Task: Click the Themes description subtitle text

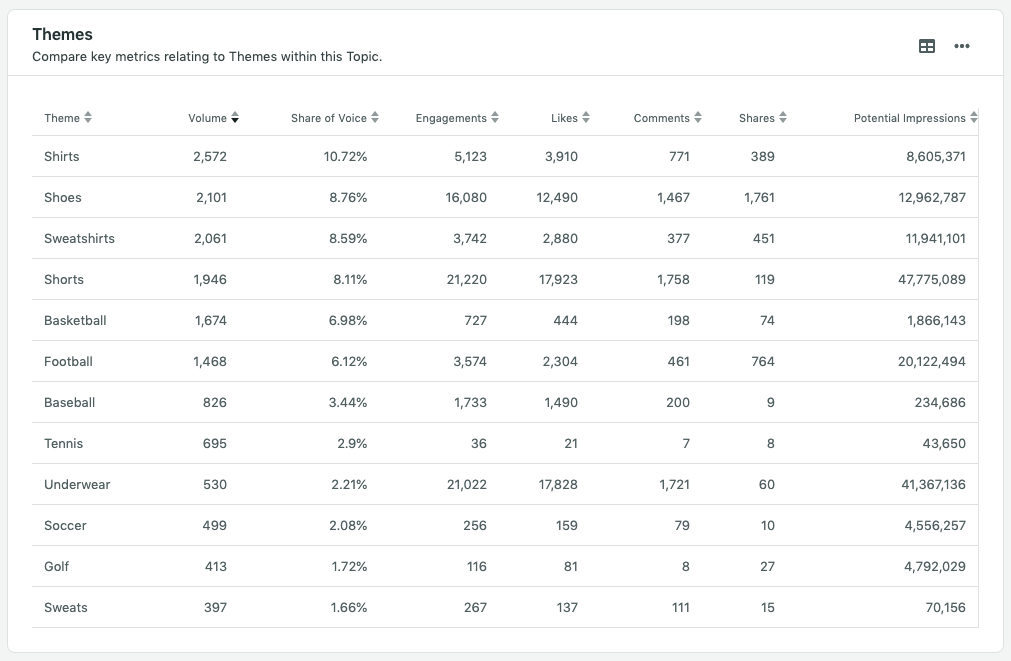Action: tap(207, 57)
